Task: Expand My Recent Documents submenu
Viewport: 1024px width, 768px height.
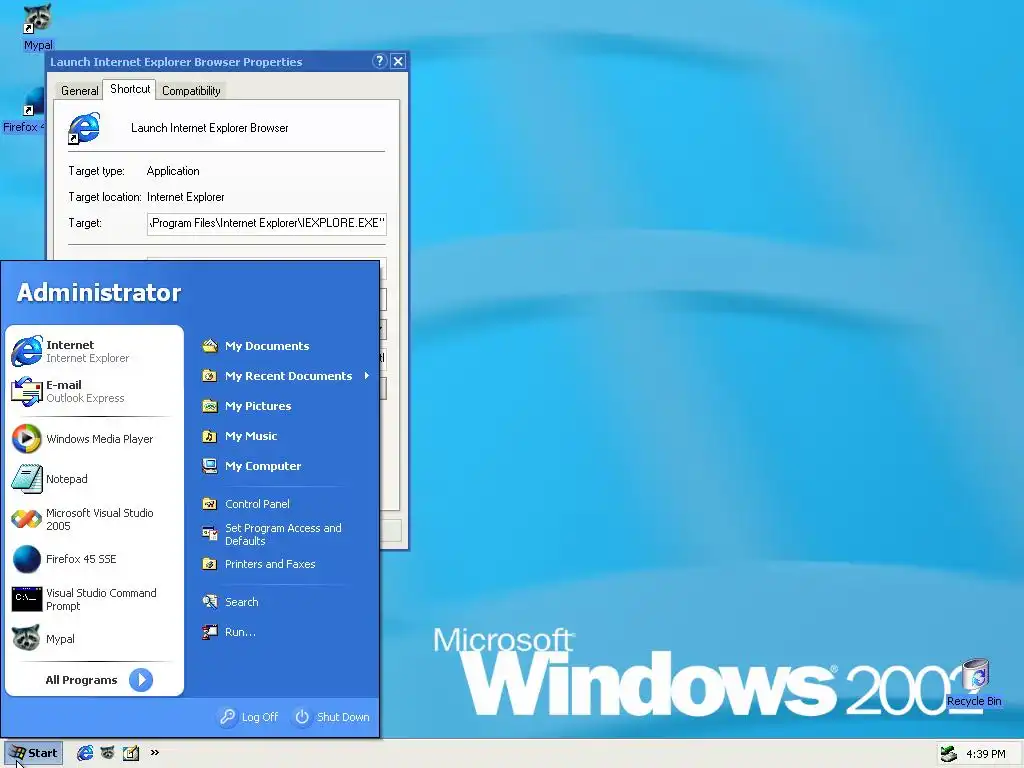Action: (x=285, y=376)
